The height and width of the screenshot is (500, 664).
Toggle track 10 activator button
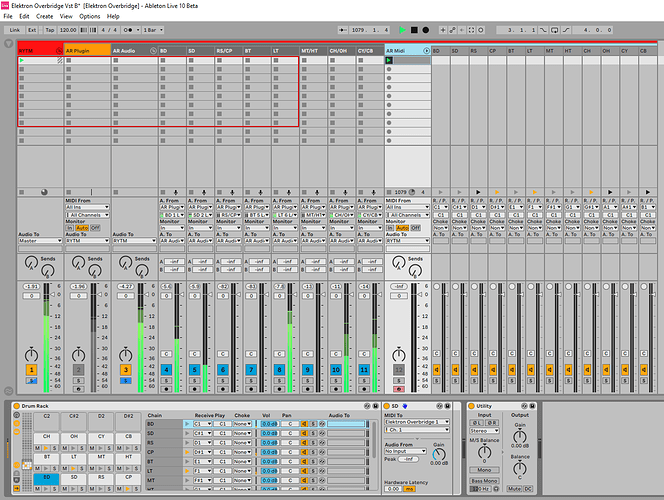336,370
